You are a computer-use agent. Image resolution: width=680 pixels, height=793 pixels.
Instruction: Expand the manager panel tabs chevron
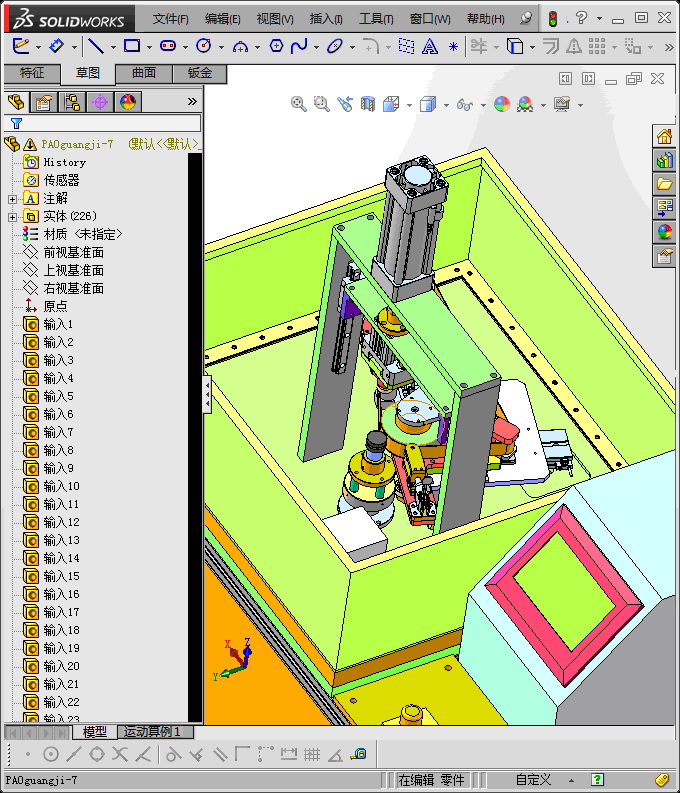click(192, 102)
